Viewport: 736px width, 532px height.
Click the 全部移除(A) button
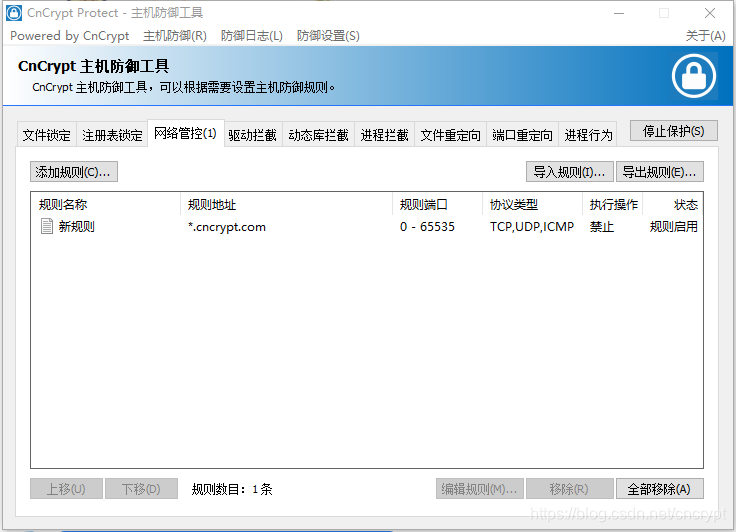coord(659,489)
